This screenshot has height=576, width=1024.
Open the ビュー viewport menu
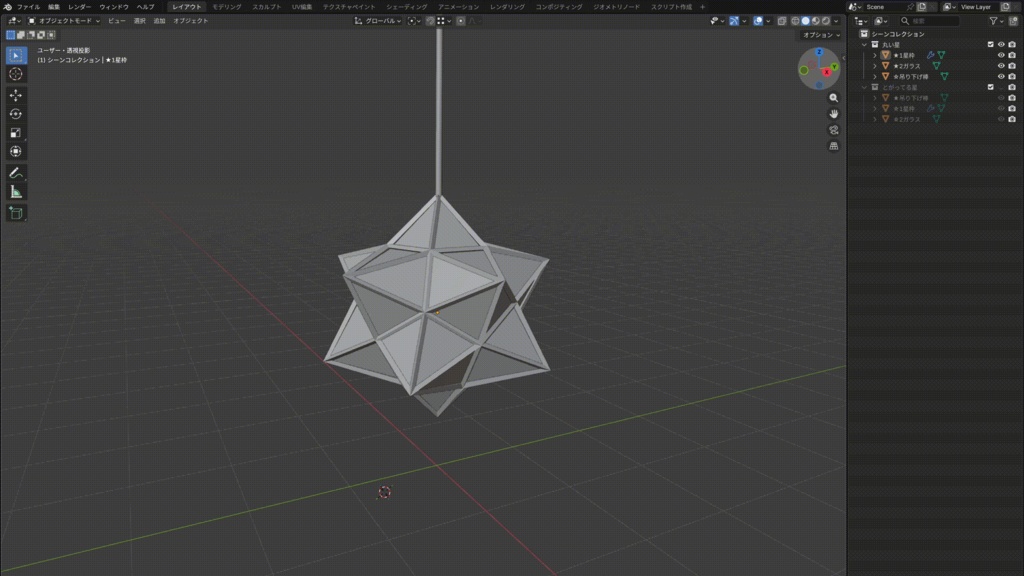(117, 21)
